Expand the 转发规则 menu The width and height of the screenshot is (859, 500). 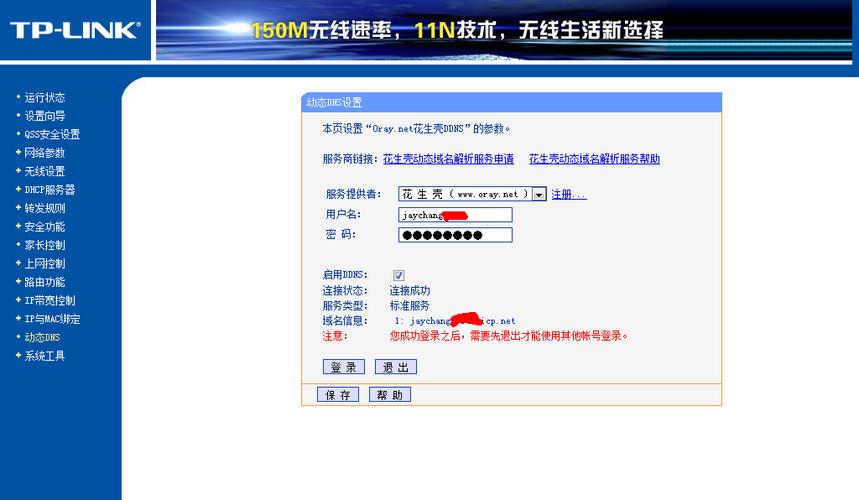(x=44, y=208)
